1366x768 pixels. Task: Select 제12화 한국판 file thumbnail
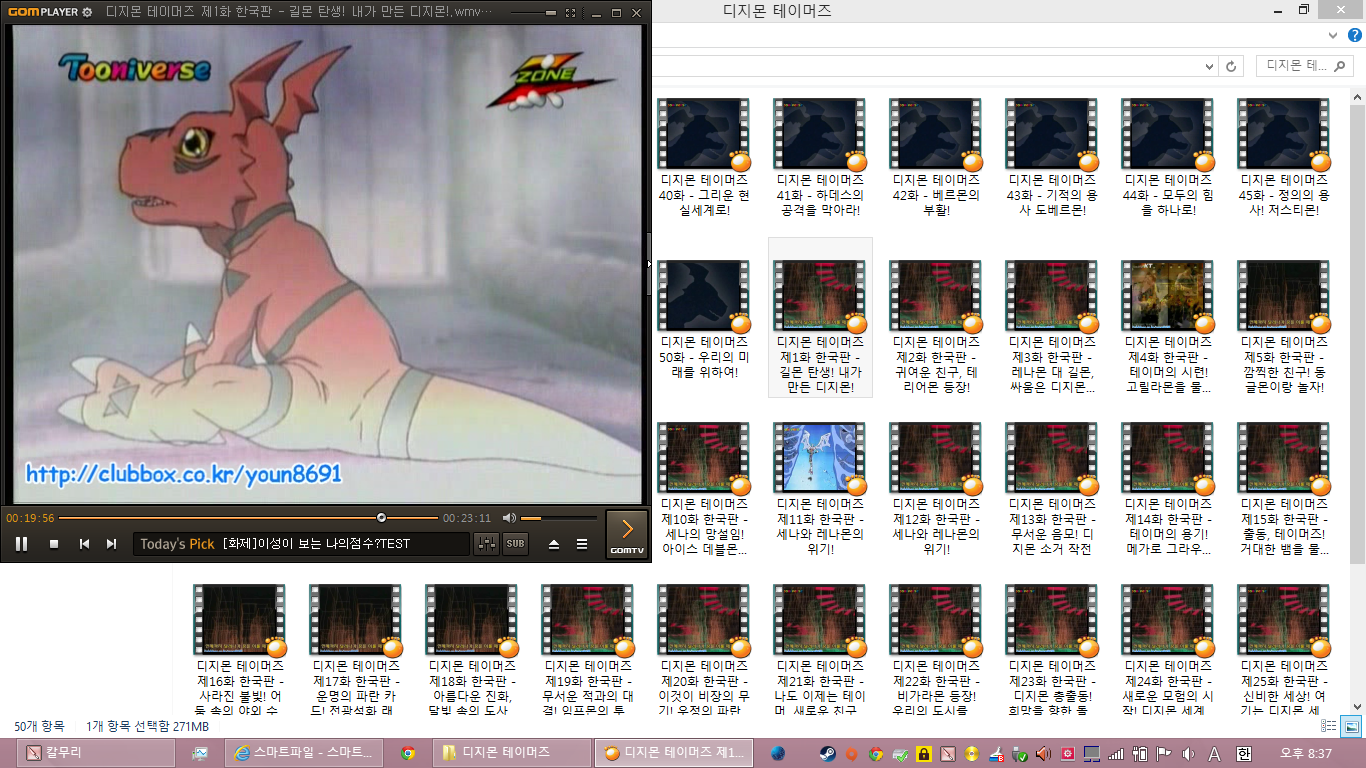coord(933,458)
